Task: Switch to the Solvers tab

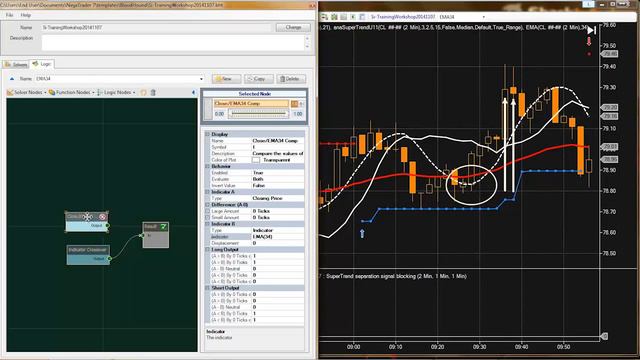Action: point(16,64)
